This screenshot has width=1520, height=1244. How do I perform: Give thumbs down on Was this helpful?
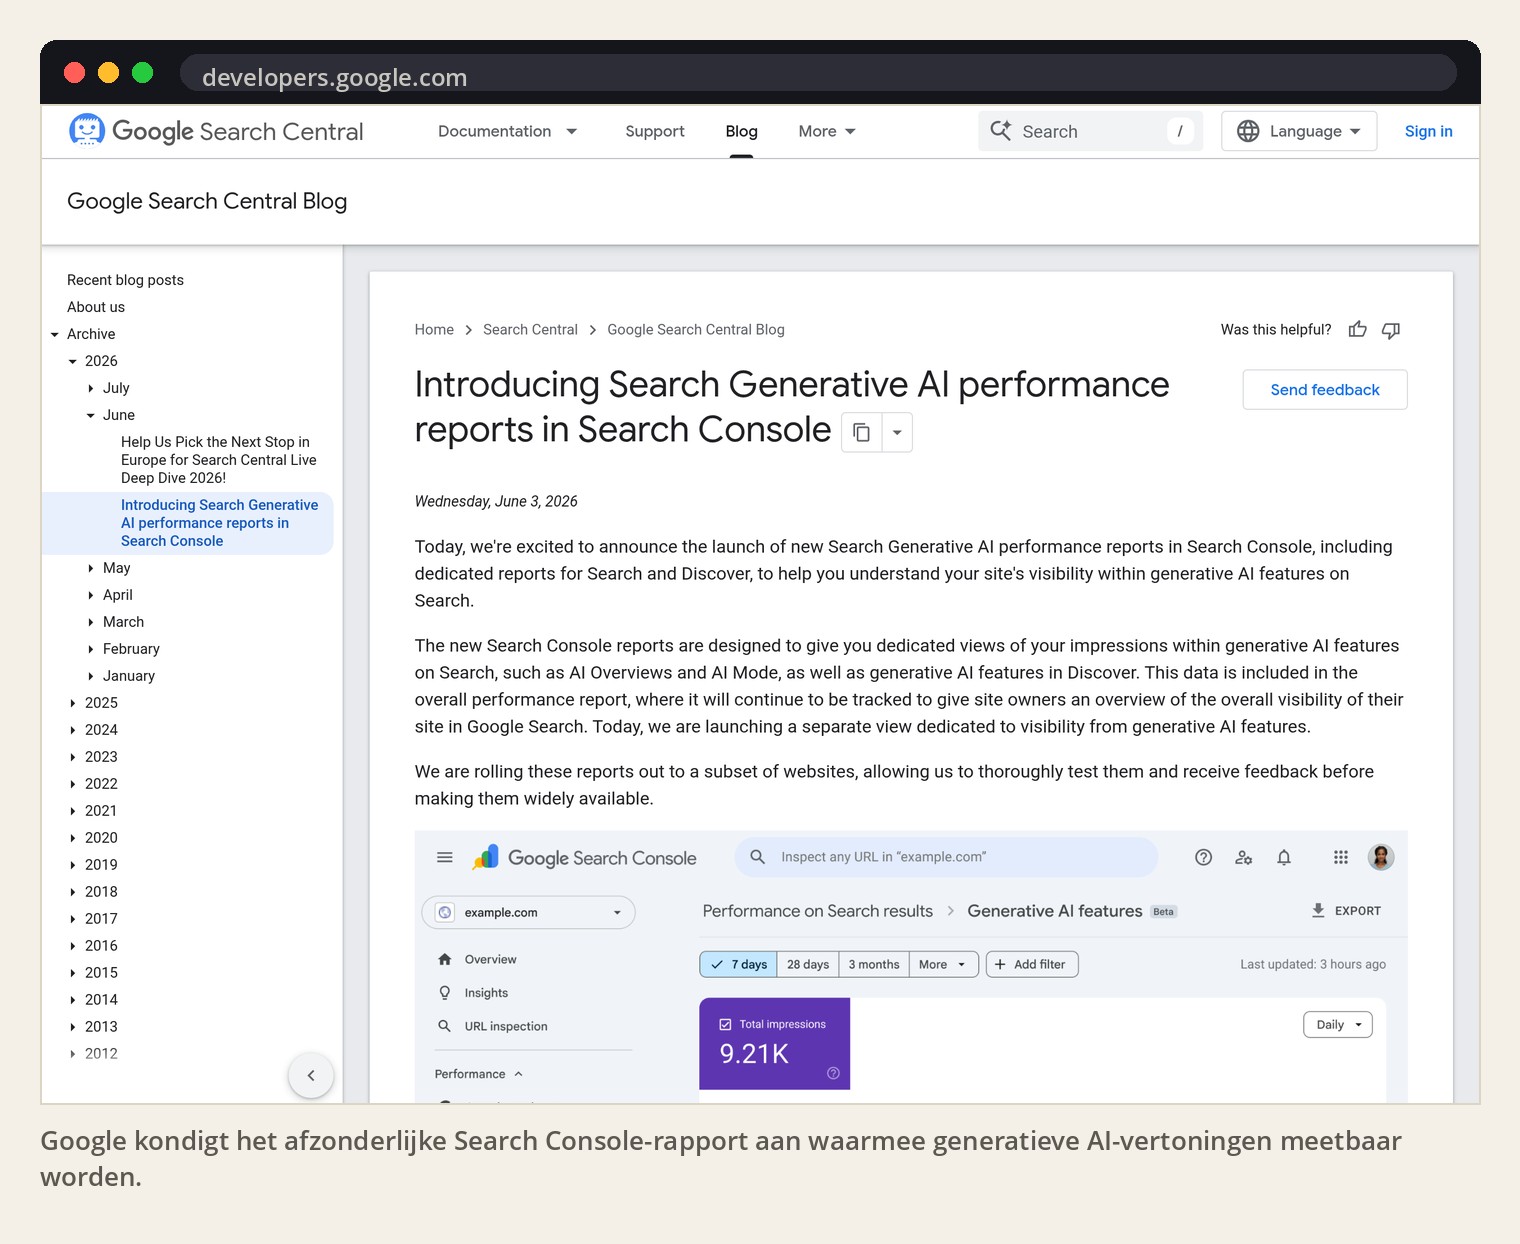1391,330
